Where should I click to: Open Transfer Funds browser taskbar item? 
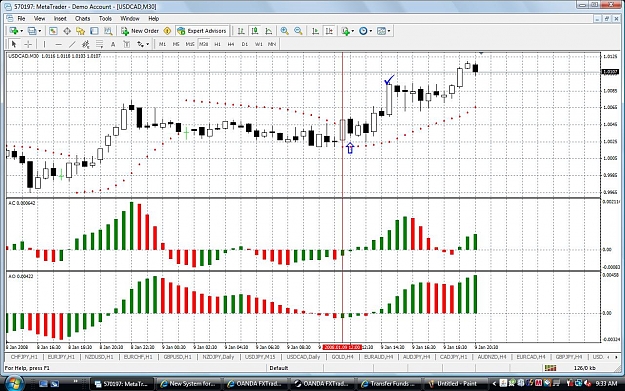pos(389,383)
